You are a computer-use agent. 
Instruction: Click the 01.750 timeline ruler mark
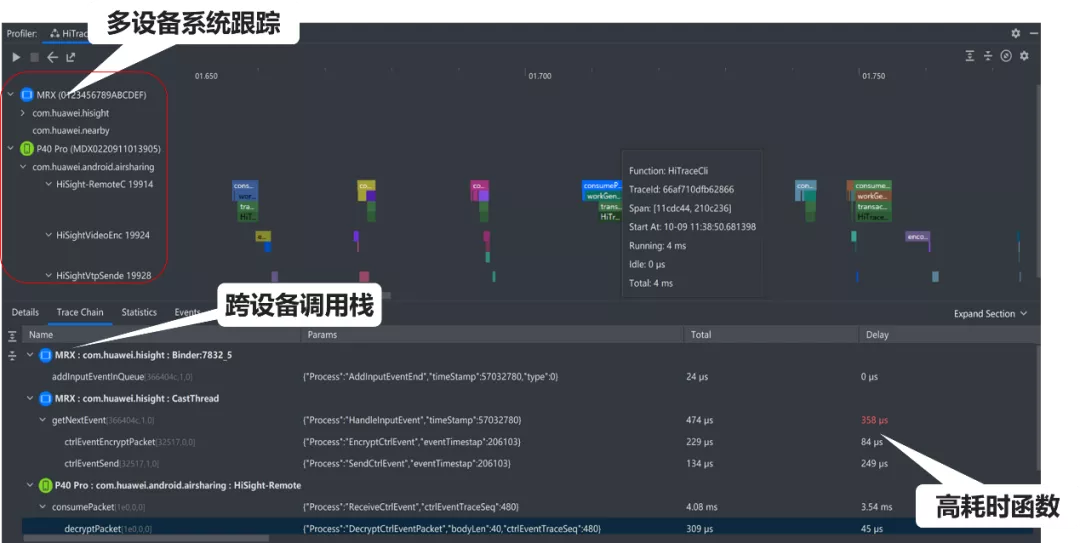(873, 76)
